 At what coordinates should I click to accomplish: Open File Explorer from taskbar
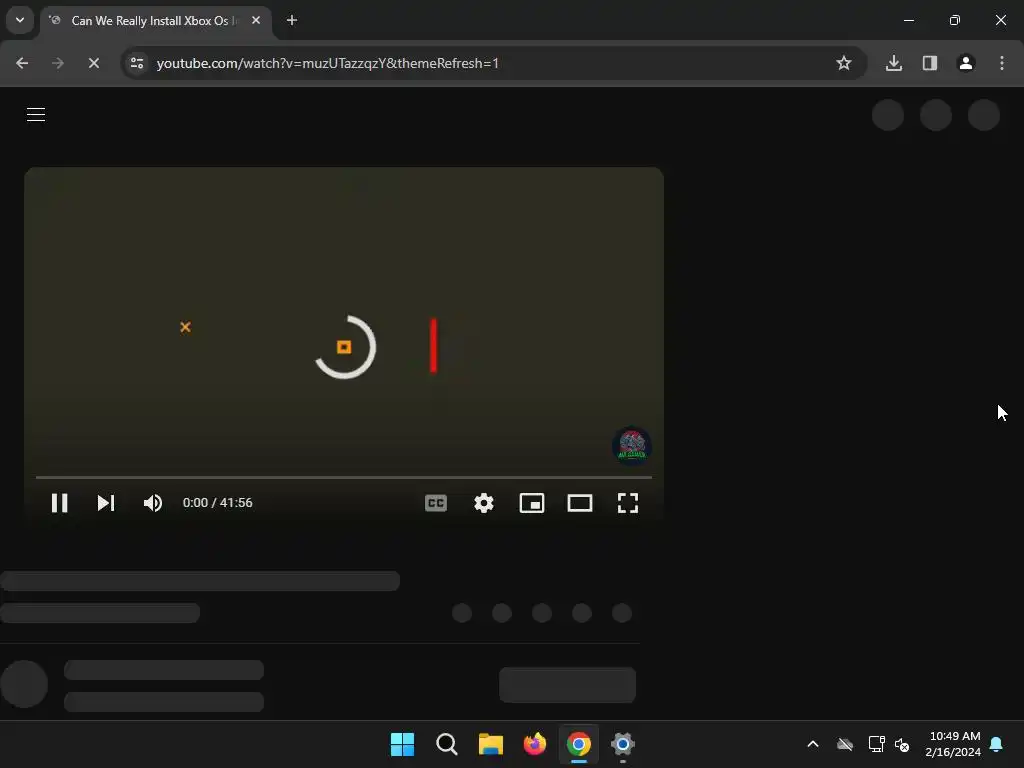490,744
